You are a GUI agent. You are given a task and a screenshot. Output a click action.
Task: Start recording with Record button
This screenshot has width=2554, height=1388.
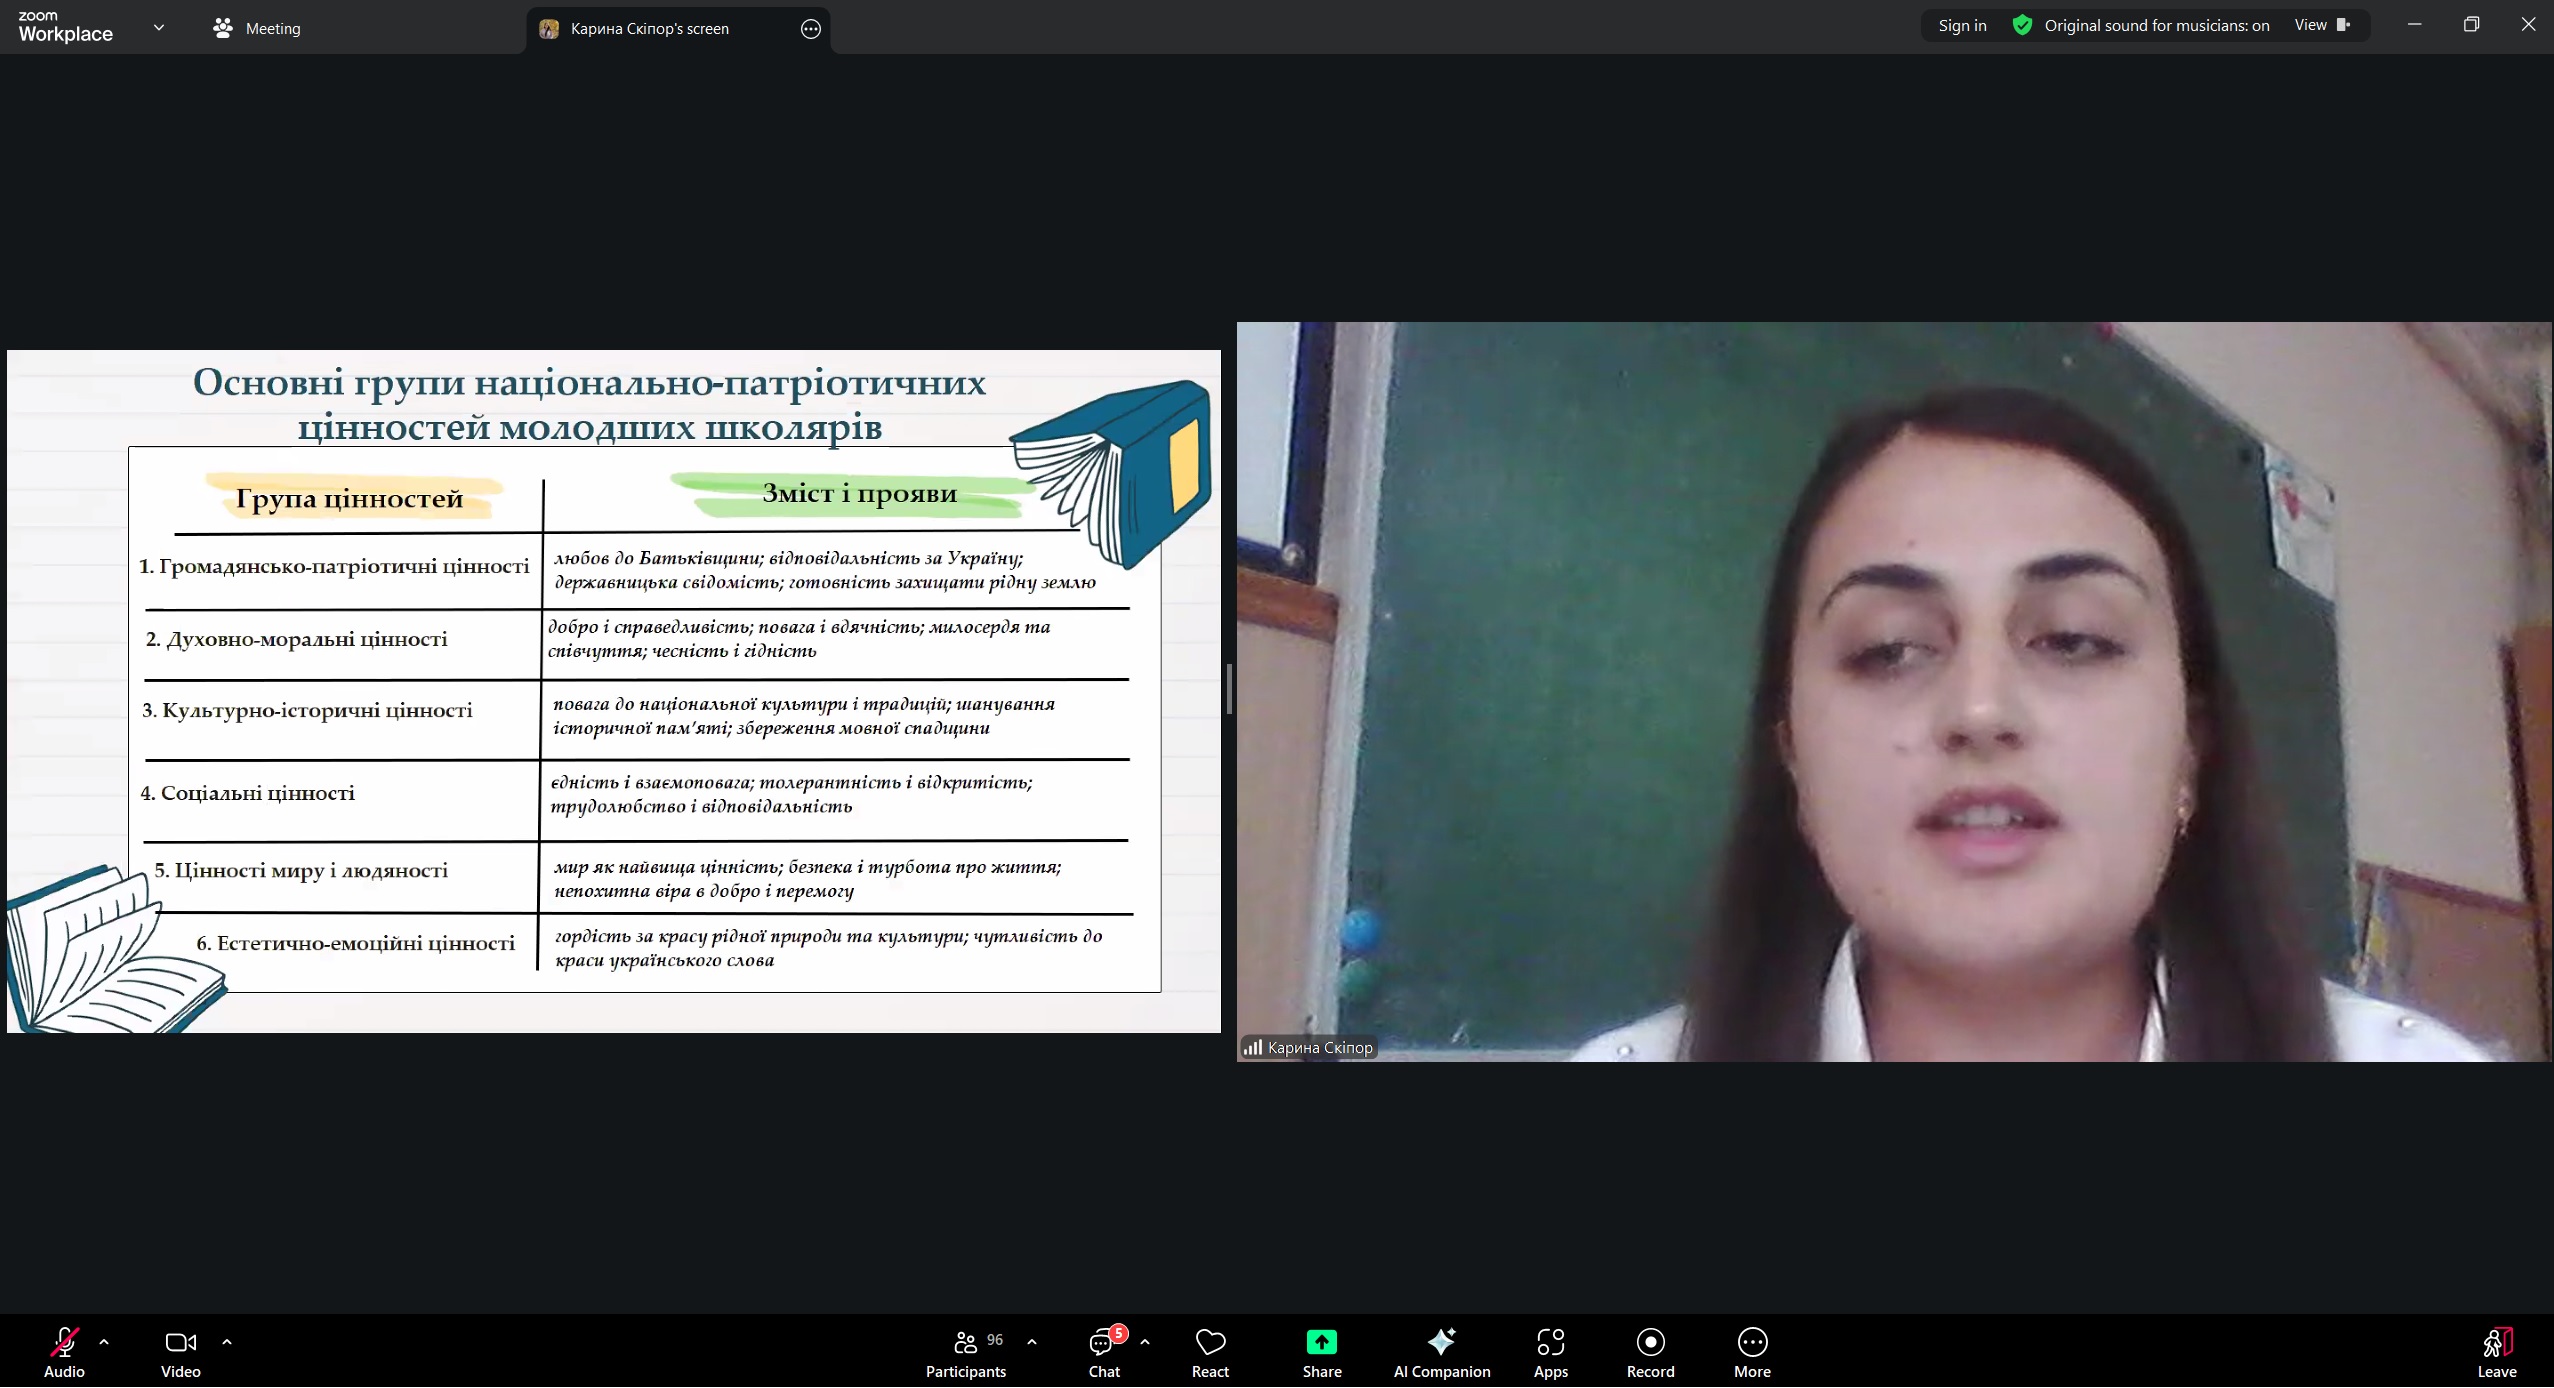1650,1343
